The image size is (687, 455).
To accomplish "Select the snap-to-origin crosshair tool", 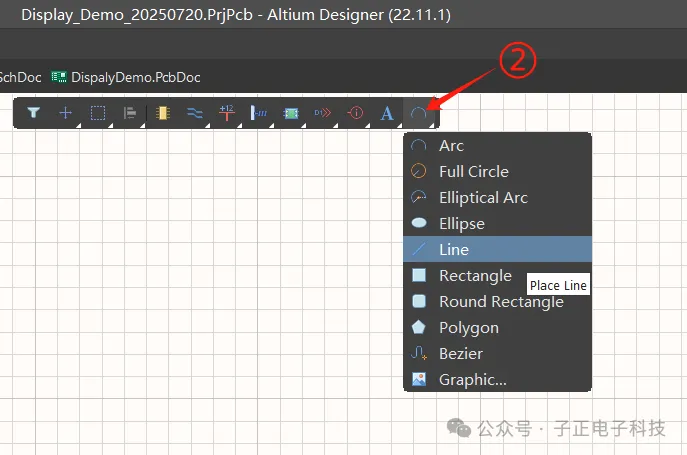I will (x=66, y=113).
